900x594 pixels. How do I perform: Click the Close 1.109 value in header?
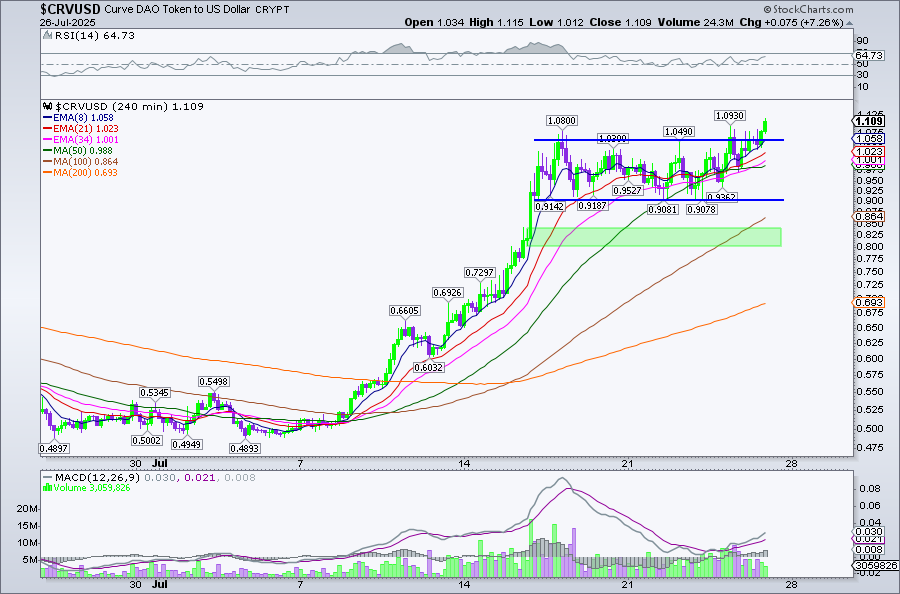coord(620,22)
